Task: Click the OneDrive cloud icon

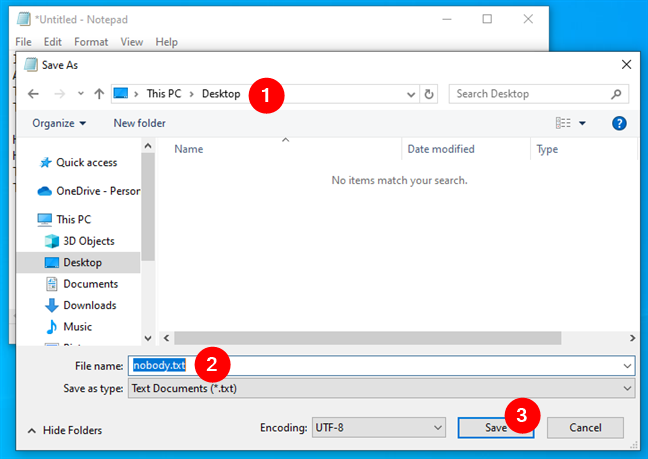Action: coord(45,191)
